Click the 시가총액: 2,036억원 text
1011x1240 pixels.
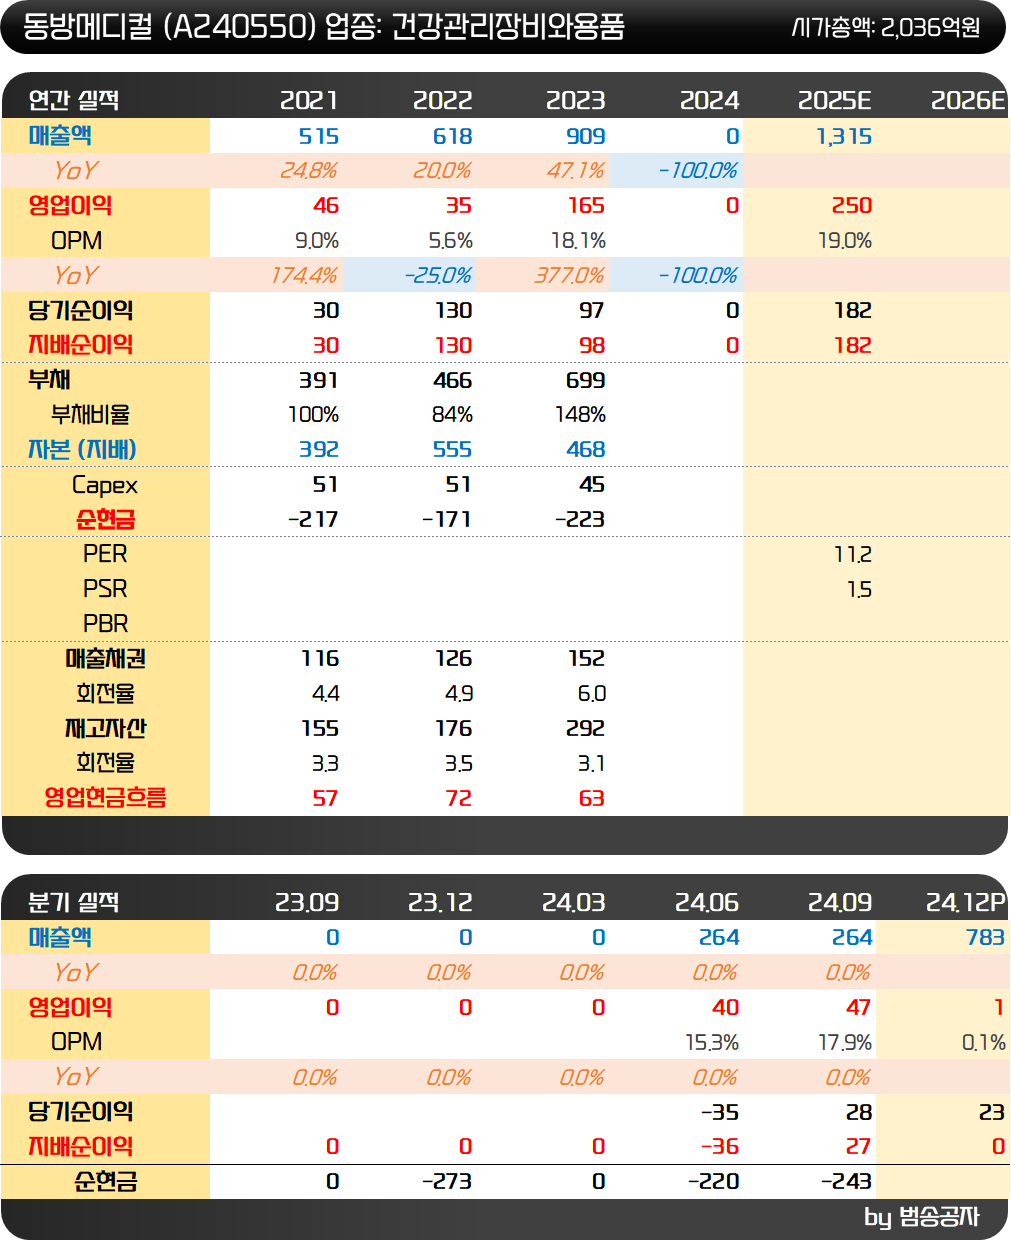tap(884, 27)
